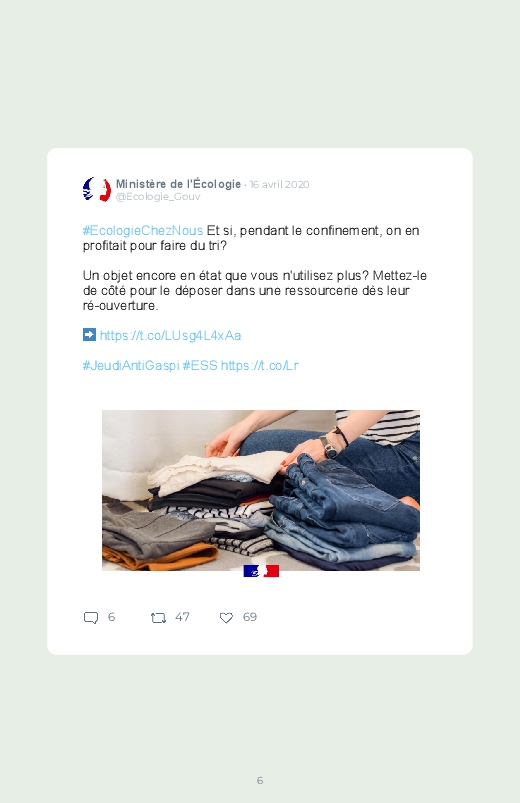Screen dimensions: 520x803
Task: Click the Ministère de l'Écologie profile avatar
Action: click(x=97, y=189)
